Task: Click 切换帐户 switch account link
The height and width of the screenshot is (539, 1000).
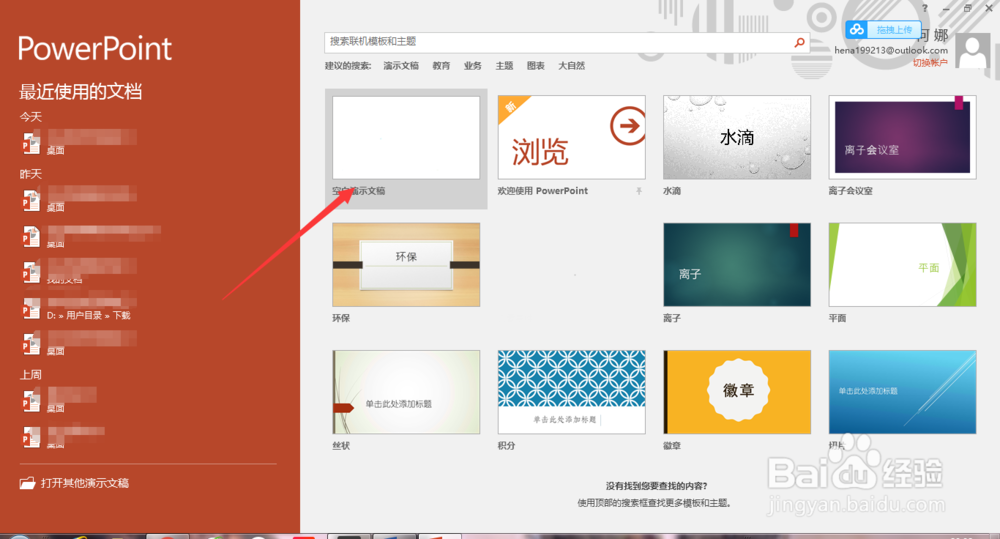Action: (x=930, y=63)
